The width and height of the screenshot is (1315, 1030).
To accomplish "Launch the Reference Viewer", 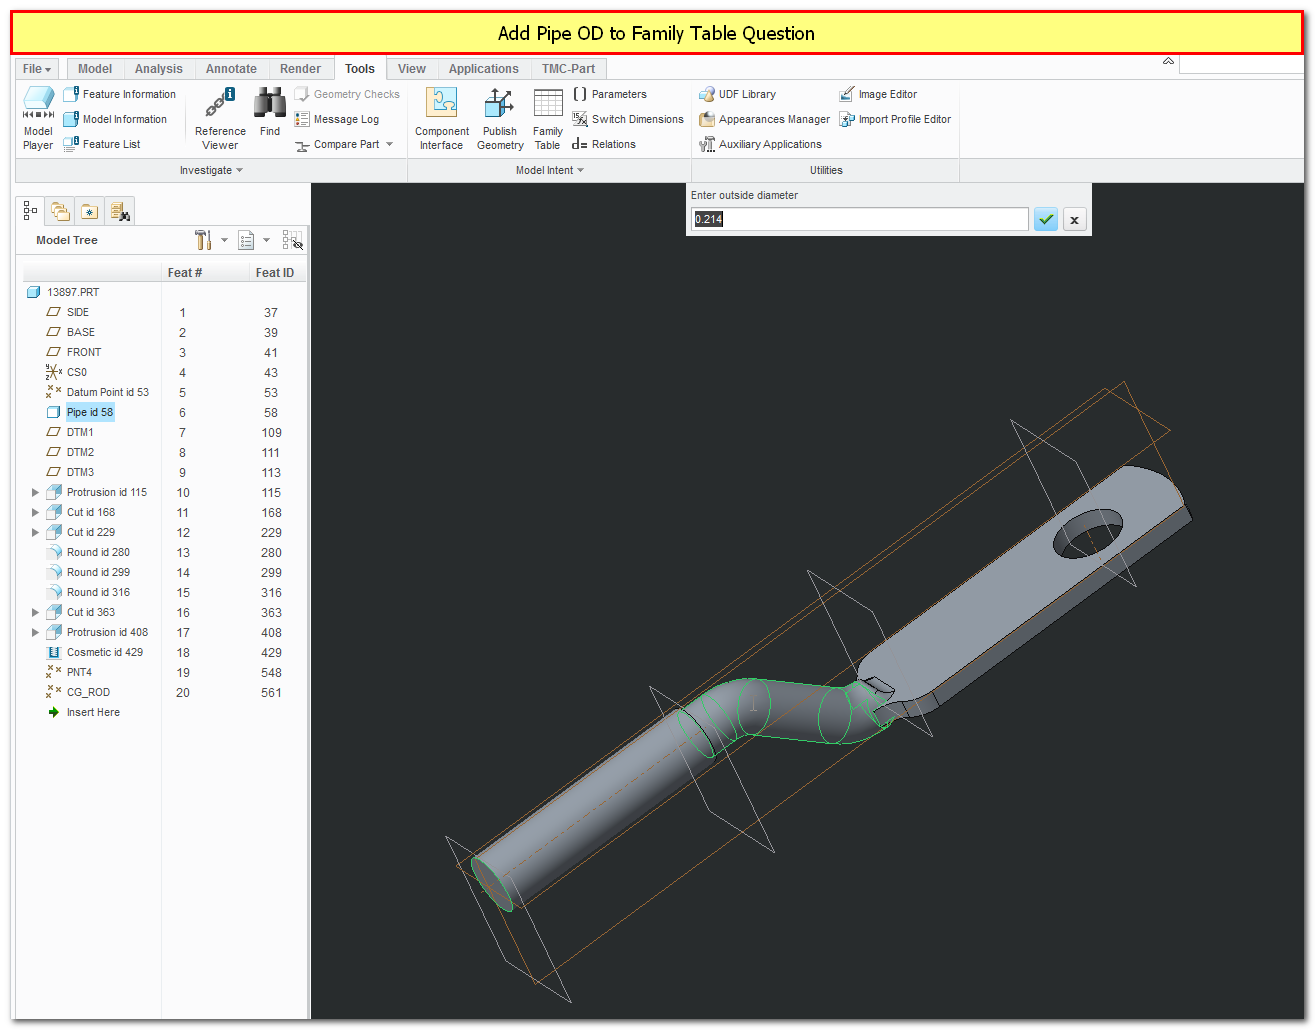I will 220,118.
